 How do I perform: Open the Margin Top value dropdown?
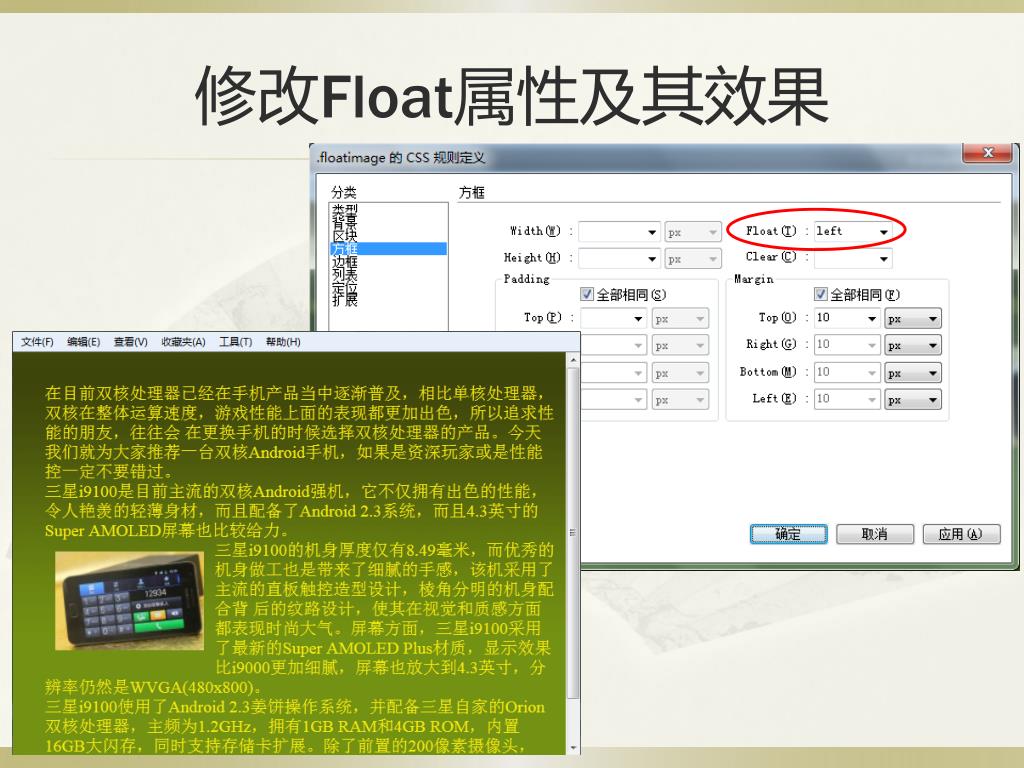click(872, 319)
